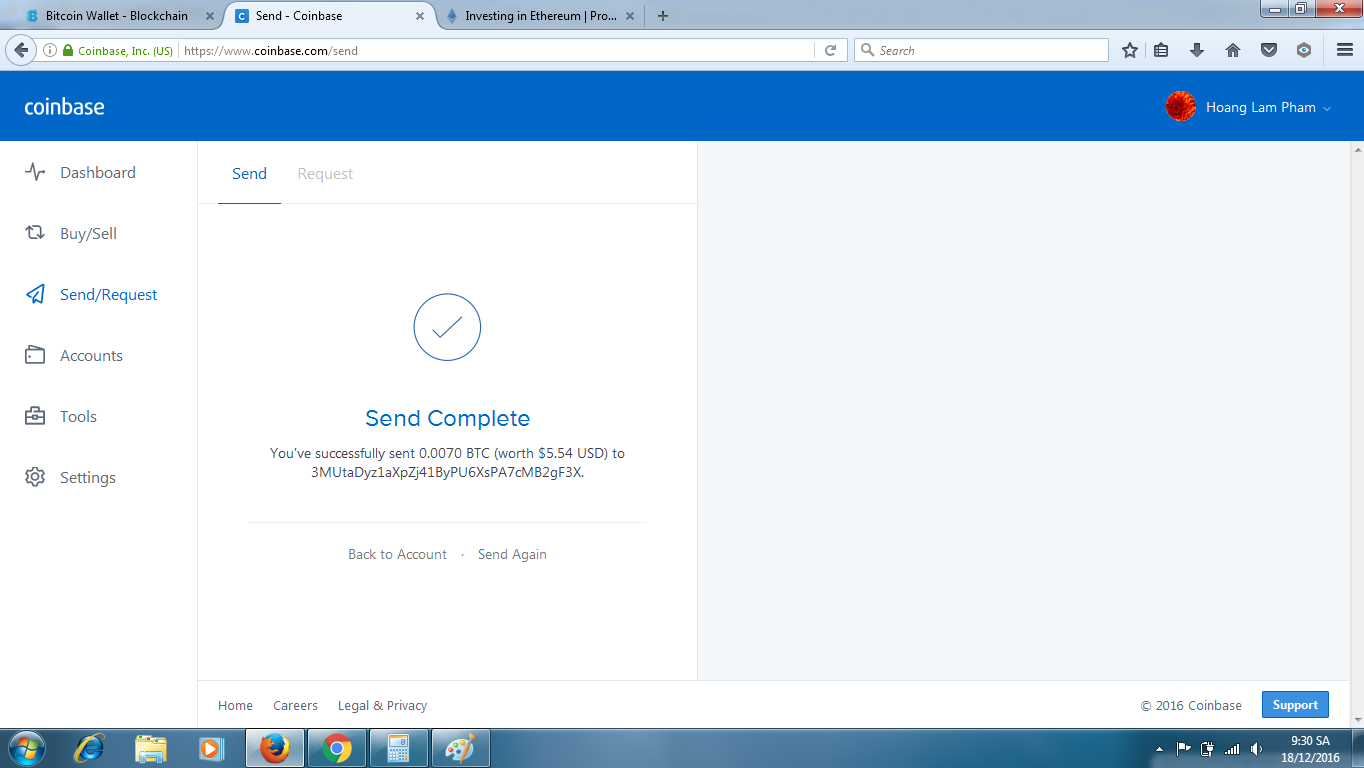The image size is (1364, 768).
Task: Click the recipient address 3MUtaDyz1aXpZj41ByPU6XsPA7cMB2gF3X
Action: tap(447, 472)
